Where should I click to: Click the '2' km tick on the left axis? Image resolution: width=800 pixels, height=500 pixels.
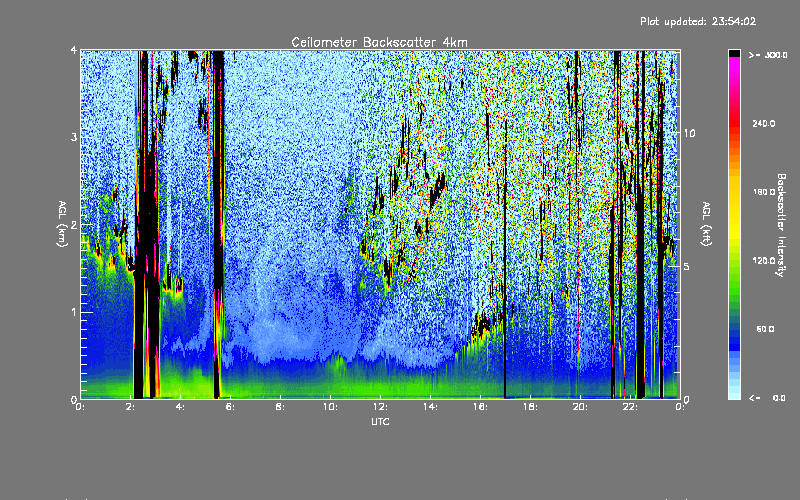[74, 224]
